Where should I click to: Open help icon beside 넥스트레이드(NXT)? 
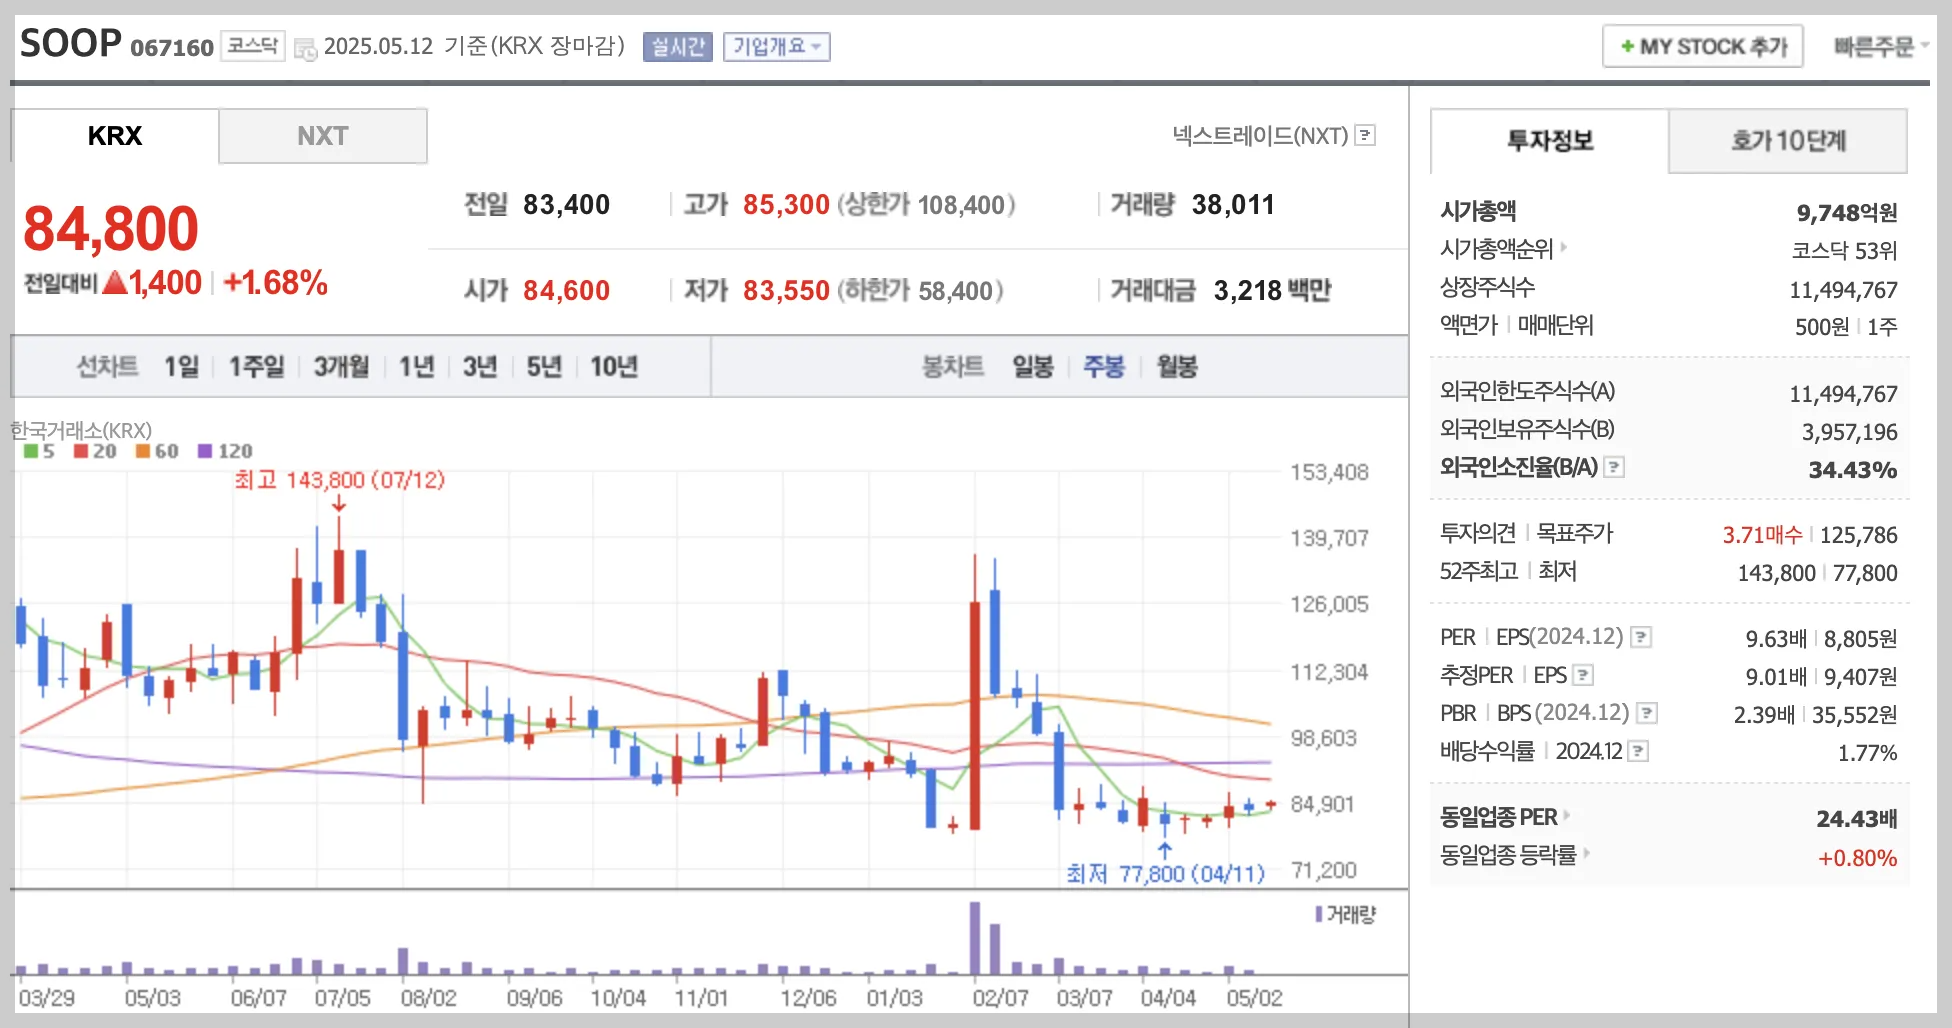point(1365,135)
